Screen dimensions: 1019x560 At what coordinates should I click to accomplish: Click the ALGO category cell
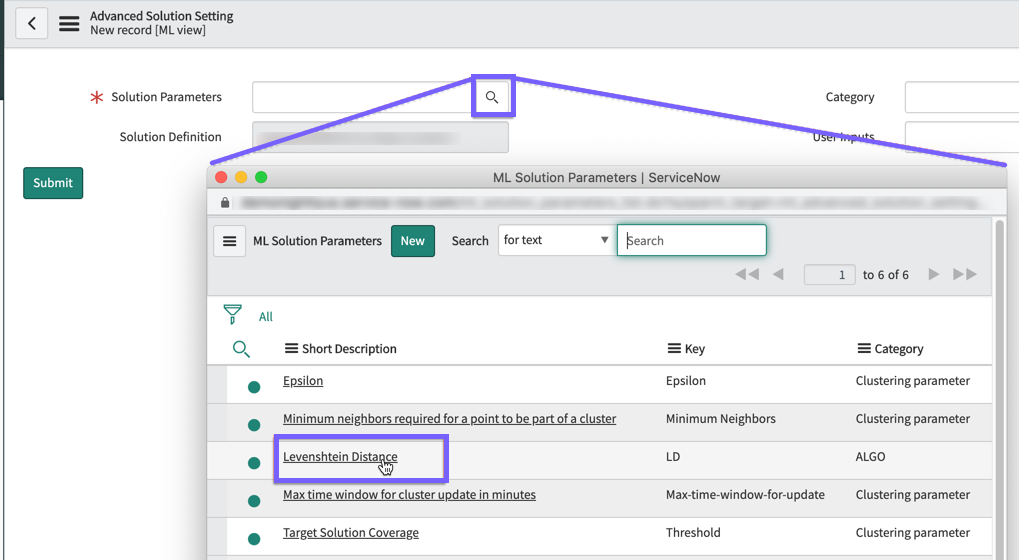(x=870, y=457)
